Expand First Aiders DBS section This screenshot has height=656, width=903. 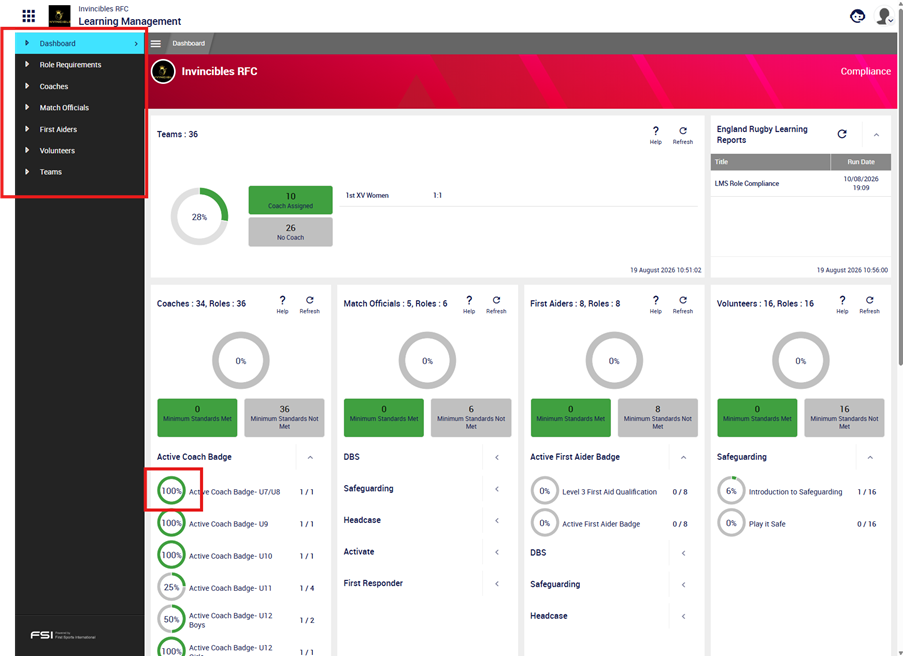tap(684, 553)
